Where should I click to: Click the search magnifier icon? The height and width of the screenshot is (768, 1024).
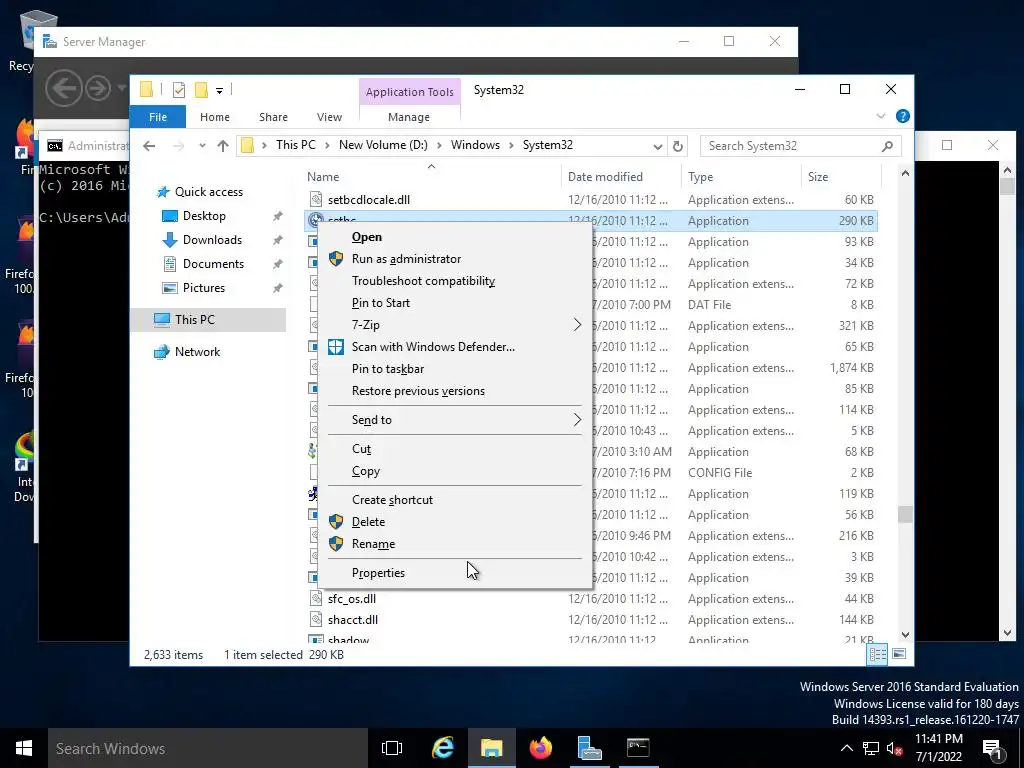pyautogui.click(x=887, y=146)
